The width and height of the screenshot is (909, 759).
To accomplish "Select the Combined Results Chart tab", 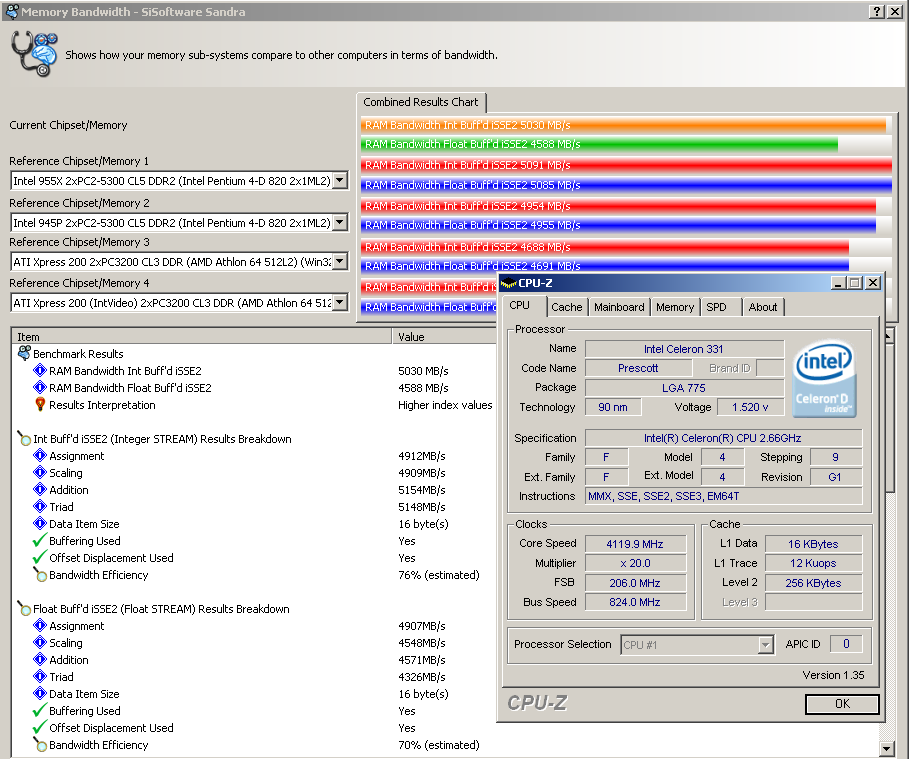I will point(421,102).
